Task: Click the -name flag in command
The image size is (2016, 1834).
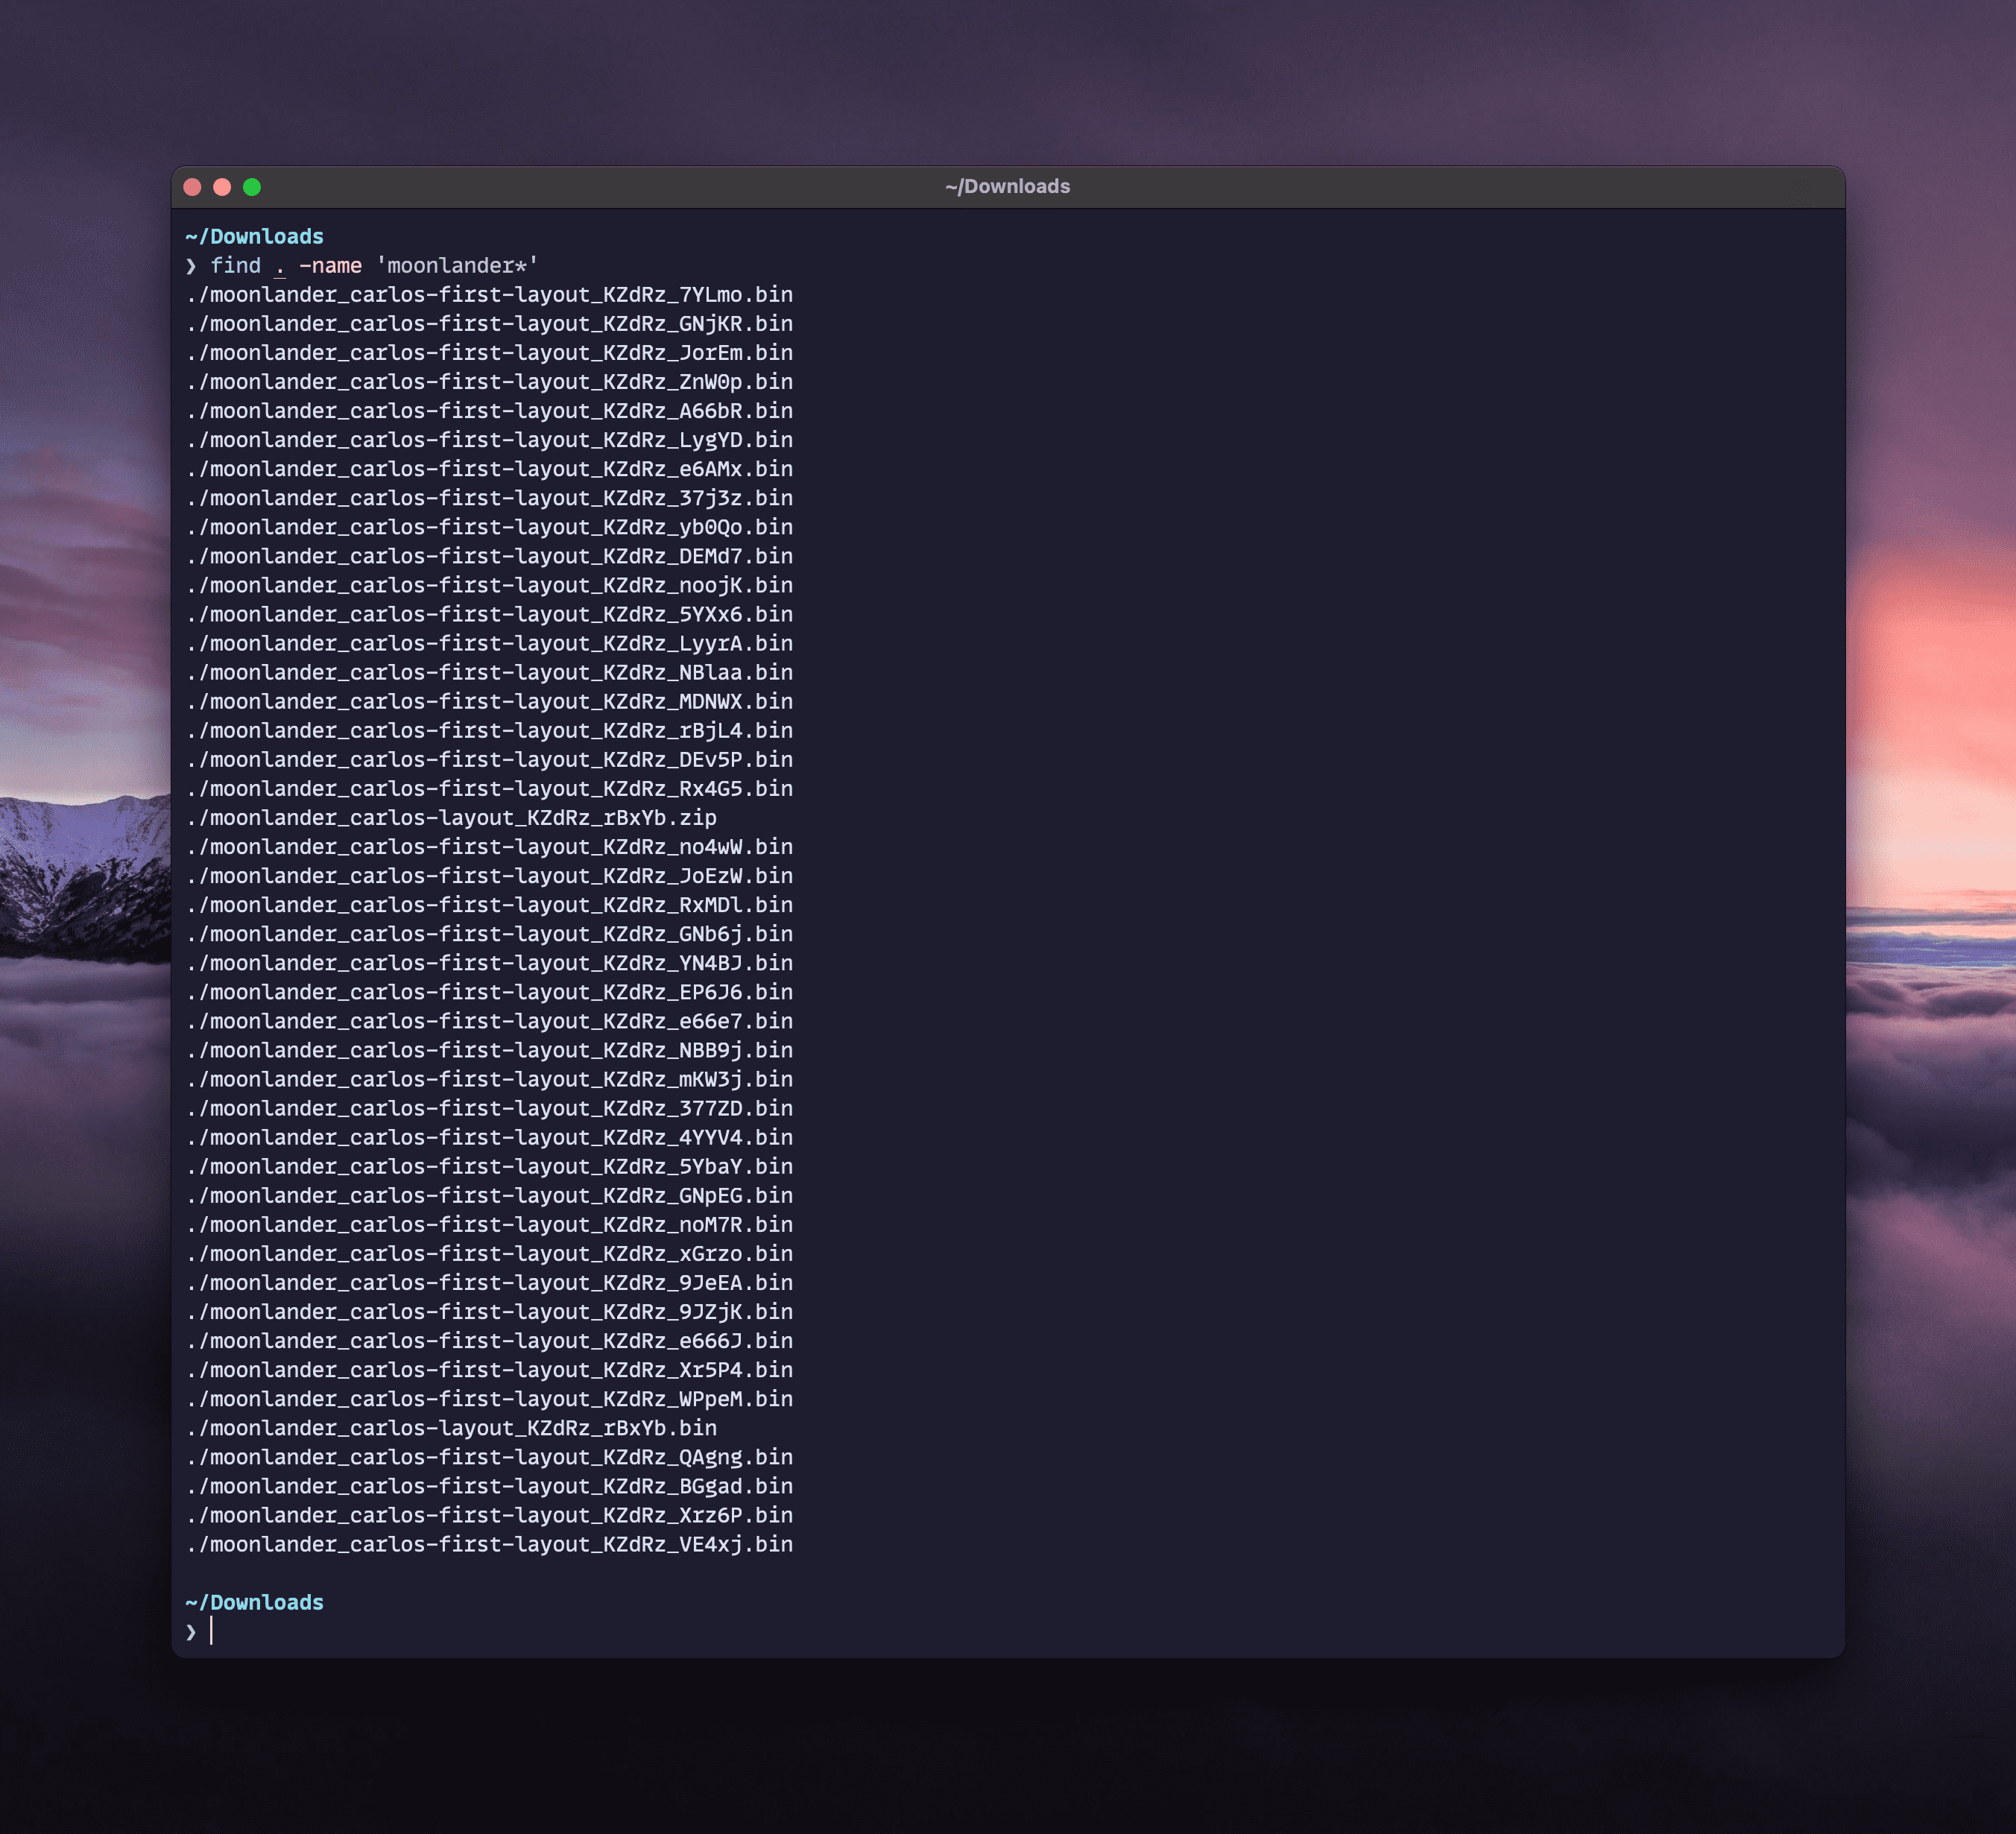Action: tap(330, 266)
